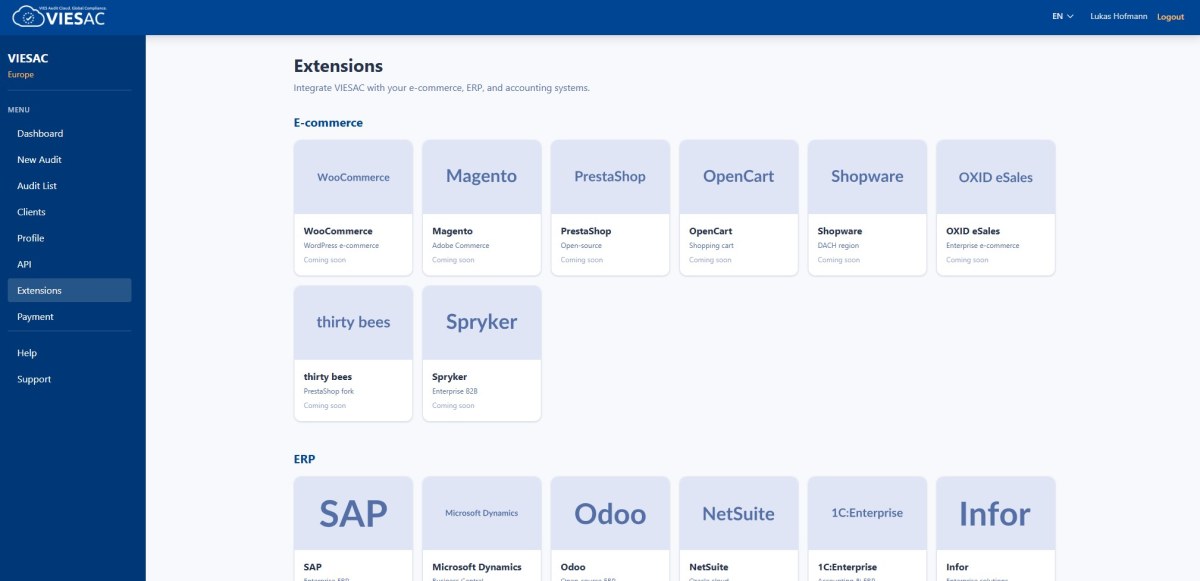
Task: Open the Spryker logo tile
Action: point(482,322)
